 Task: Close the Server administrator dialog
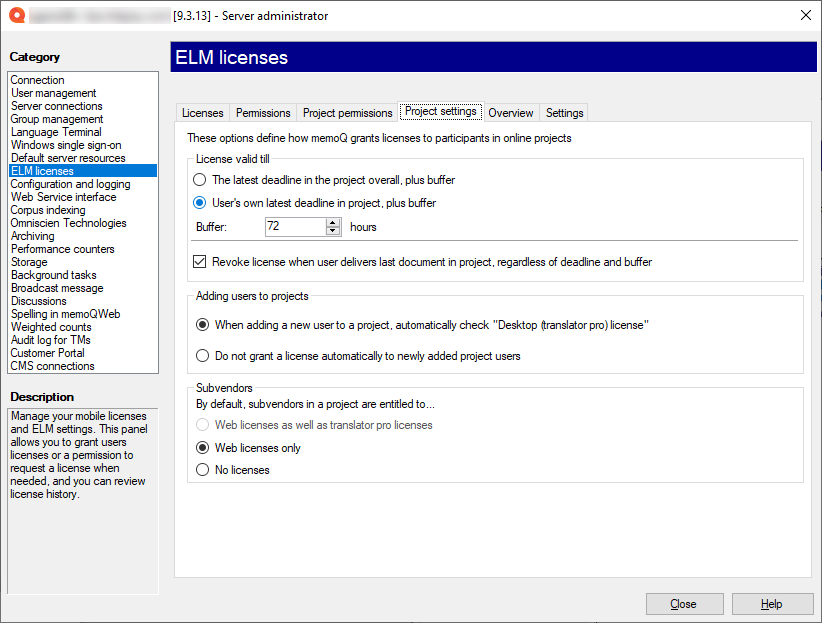pos(684,604)
